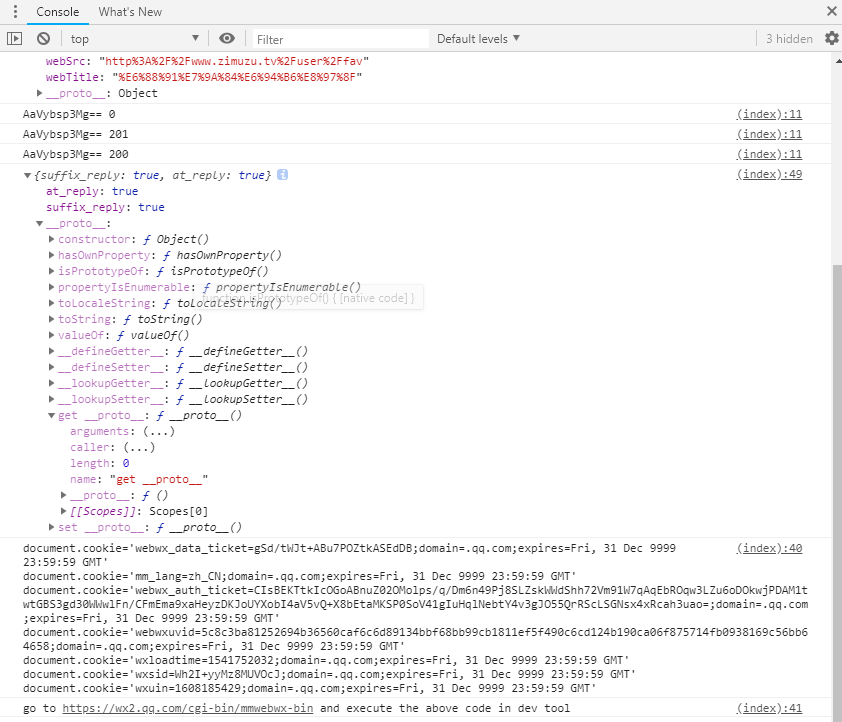This screenshot has width=842, height=722.
Task: Expand the [[Scopes]]: Scopes[0] entry
Action: [x=63, y=511]
